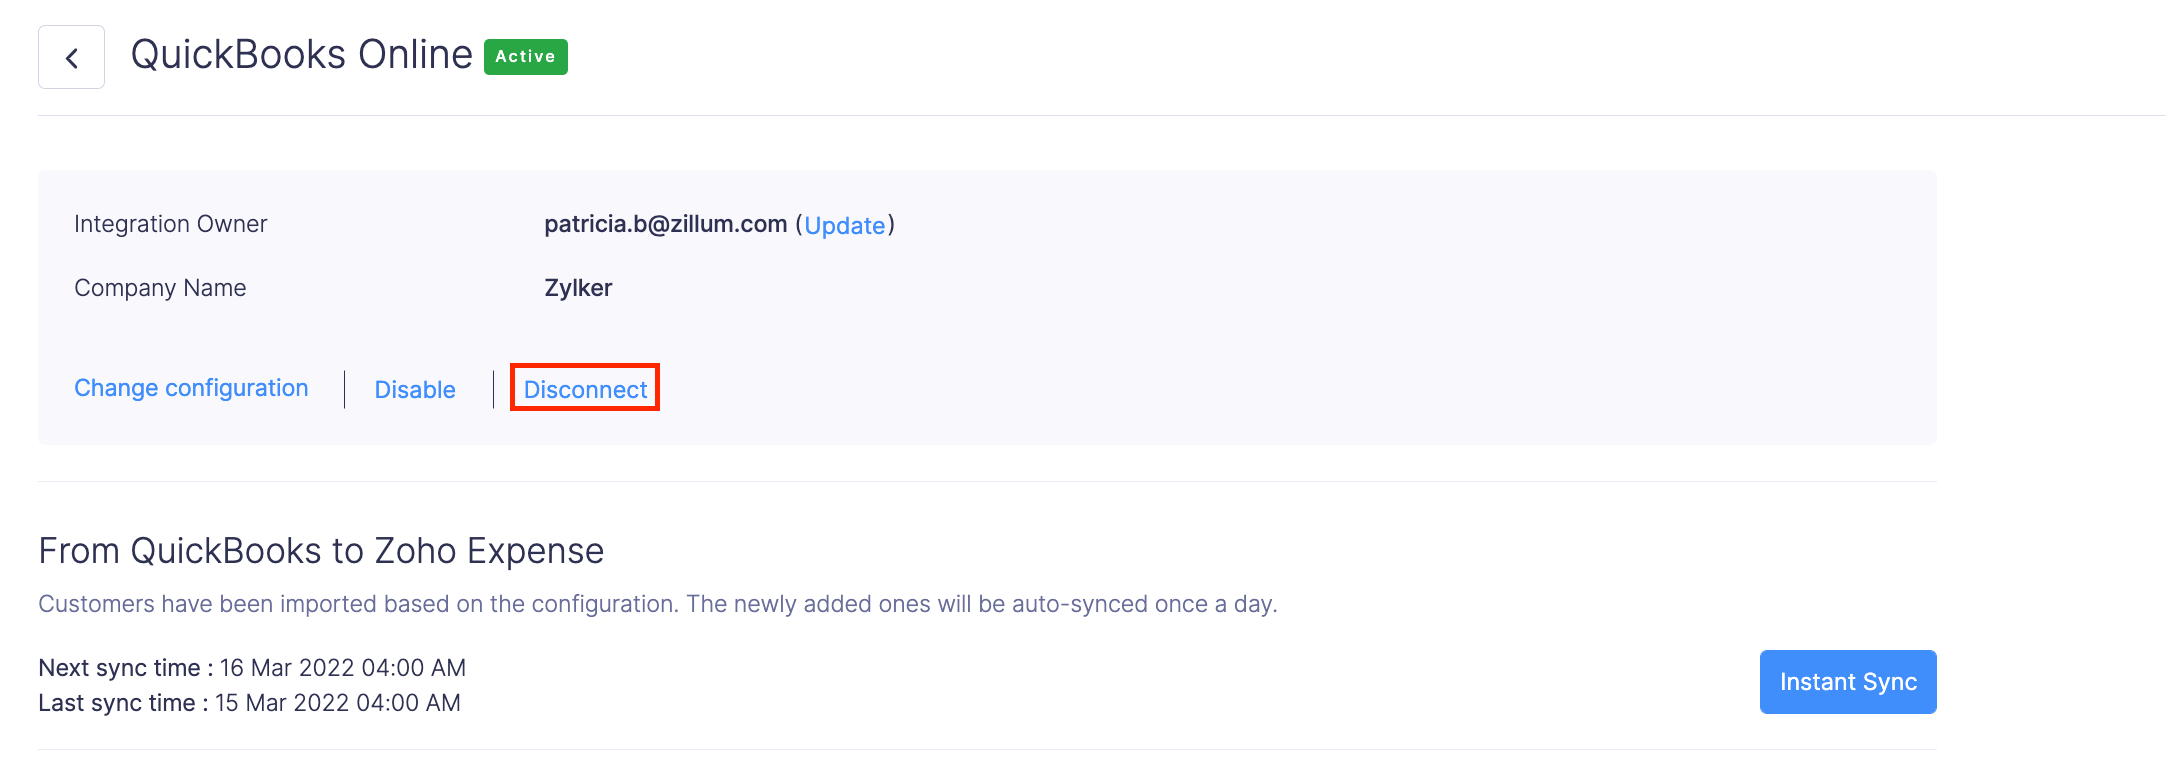
Task: Open the Change configuration link
Action: (191, 388)
